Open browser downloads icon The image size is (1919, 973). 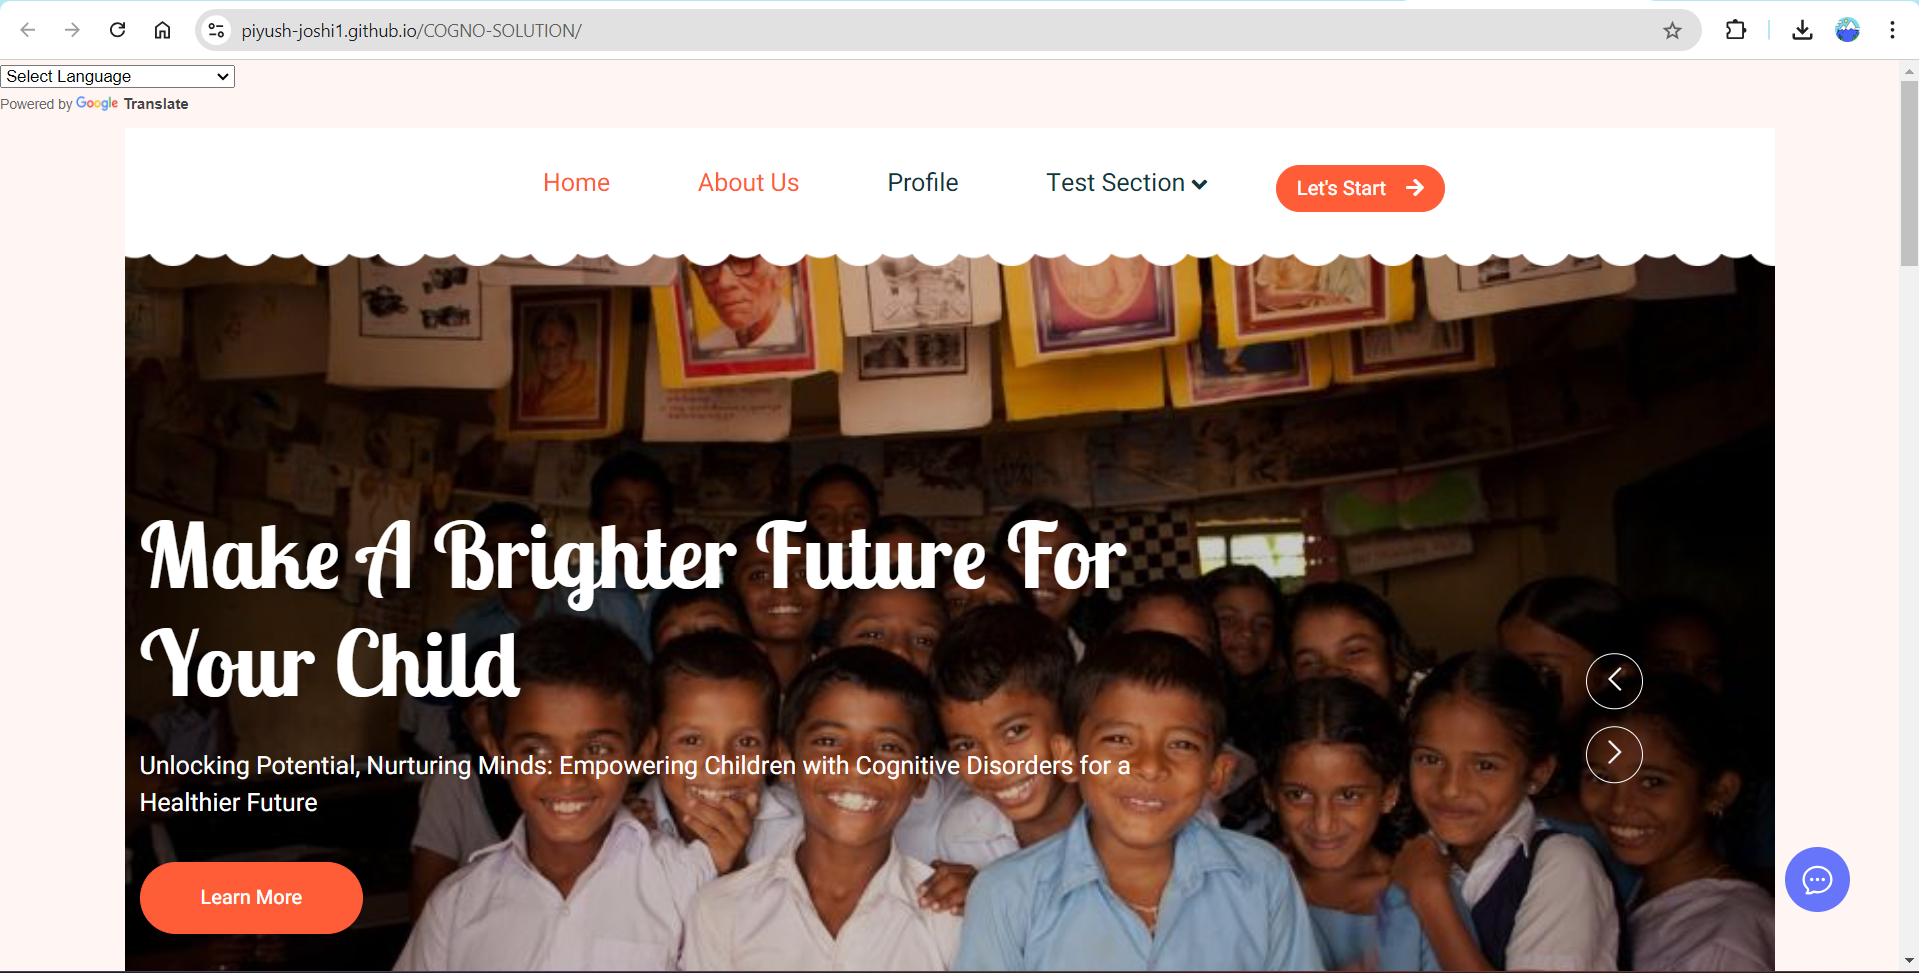coord(1802,30)
